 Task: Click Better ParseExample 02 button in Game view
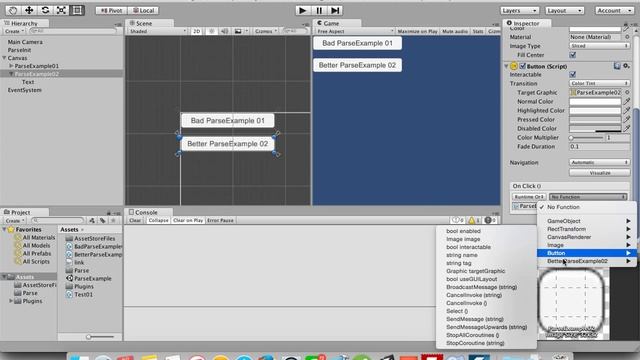point(357,65)
